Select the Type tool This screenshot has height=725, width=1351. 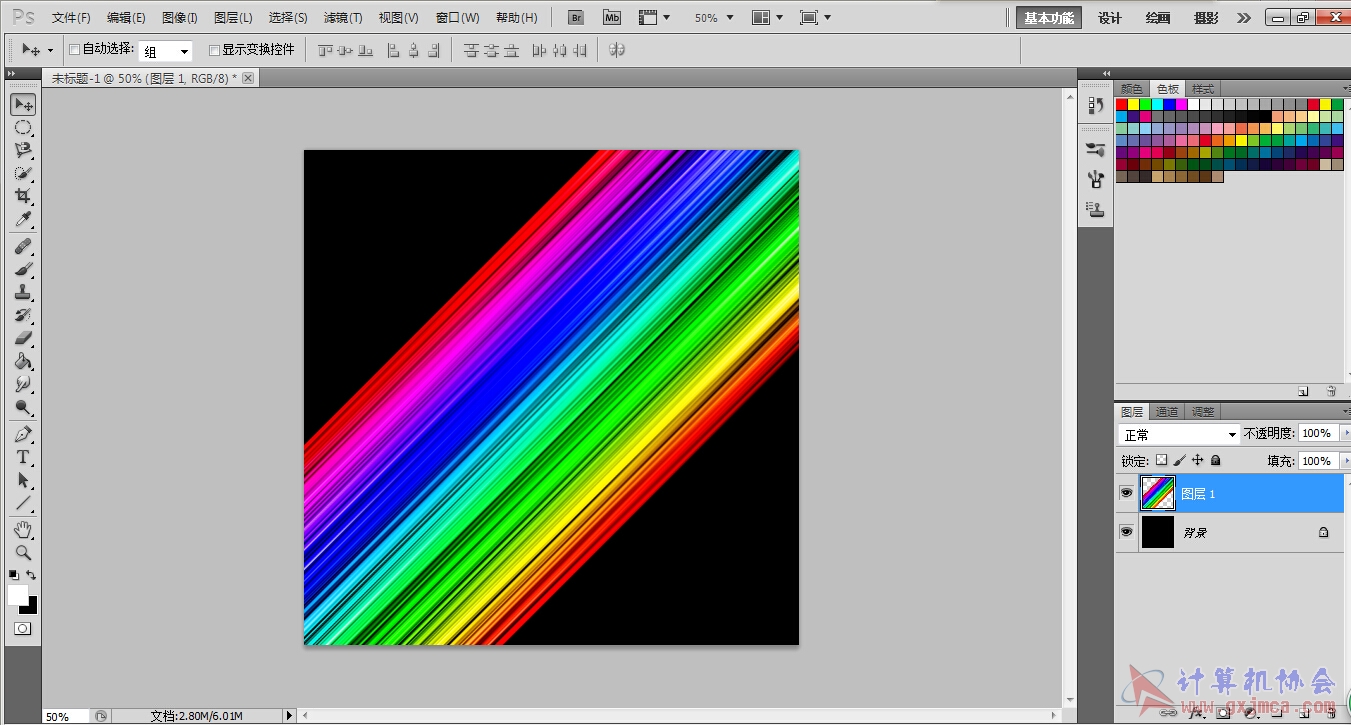[x=23, y=457]
